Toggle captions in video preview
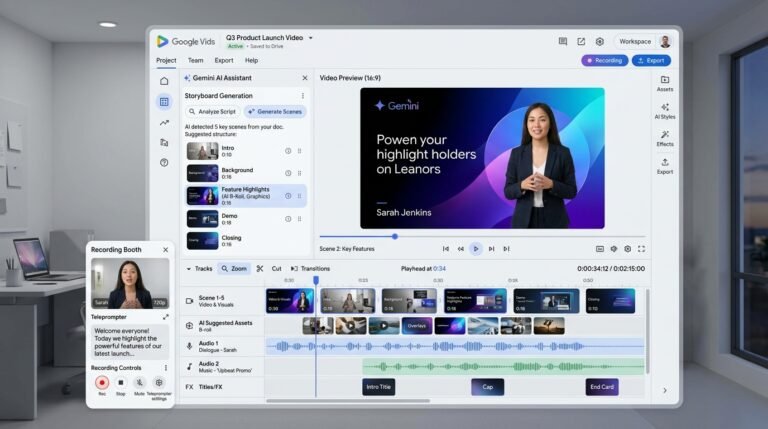 600,249
